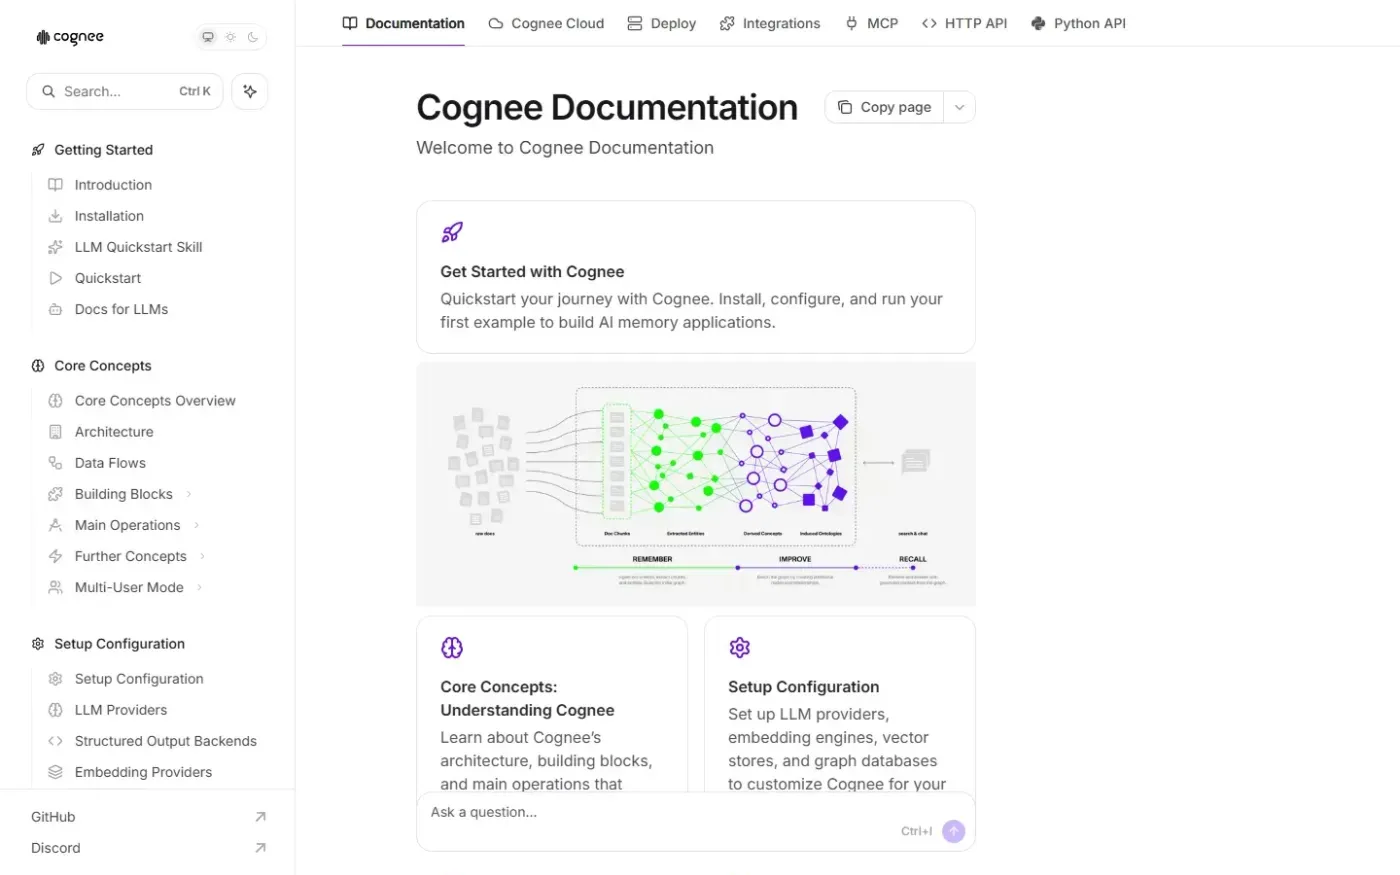The height and width of the screenshot is (875, 1400).
Task: Click gear icon in Setup Configuration card
Action: (740, 648)
